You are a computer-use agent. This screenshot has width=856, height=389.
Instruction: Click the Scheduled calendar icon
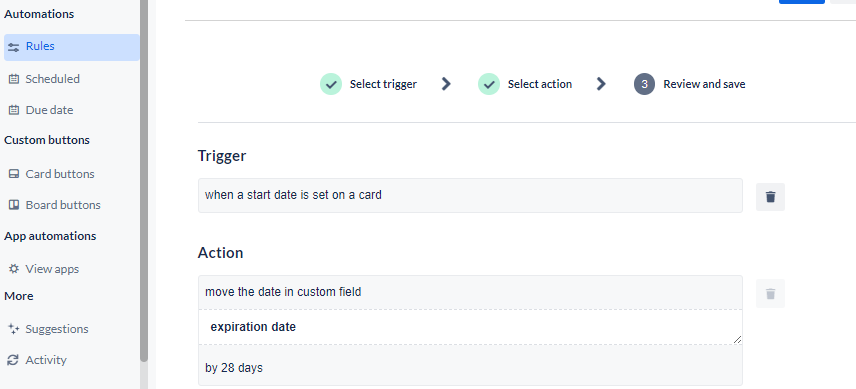pyautogui.click(x=14, y=79)
